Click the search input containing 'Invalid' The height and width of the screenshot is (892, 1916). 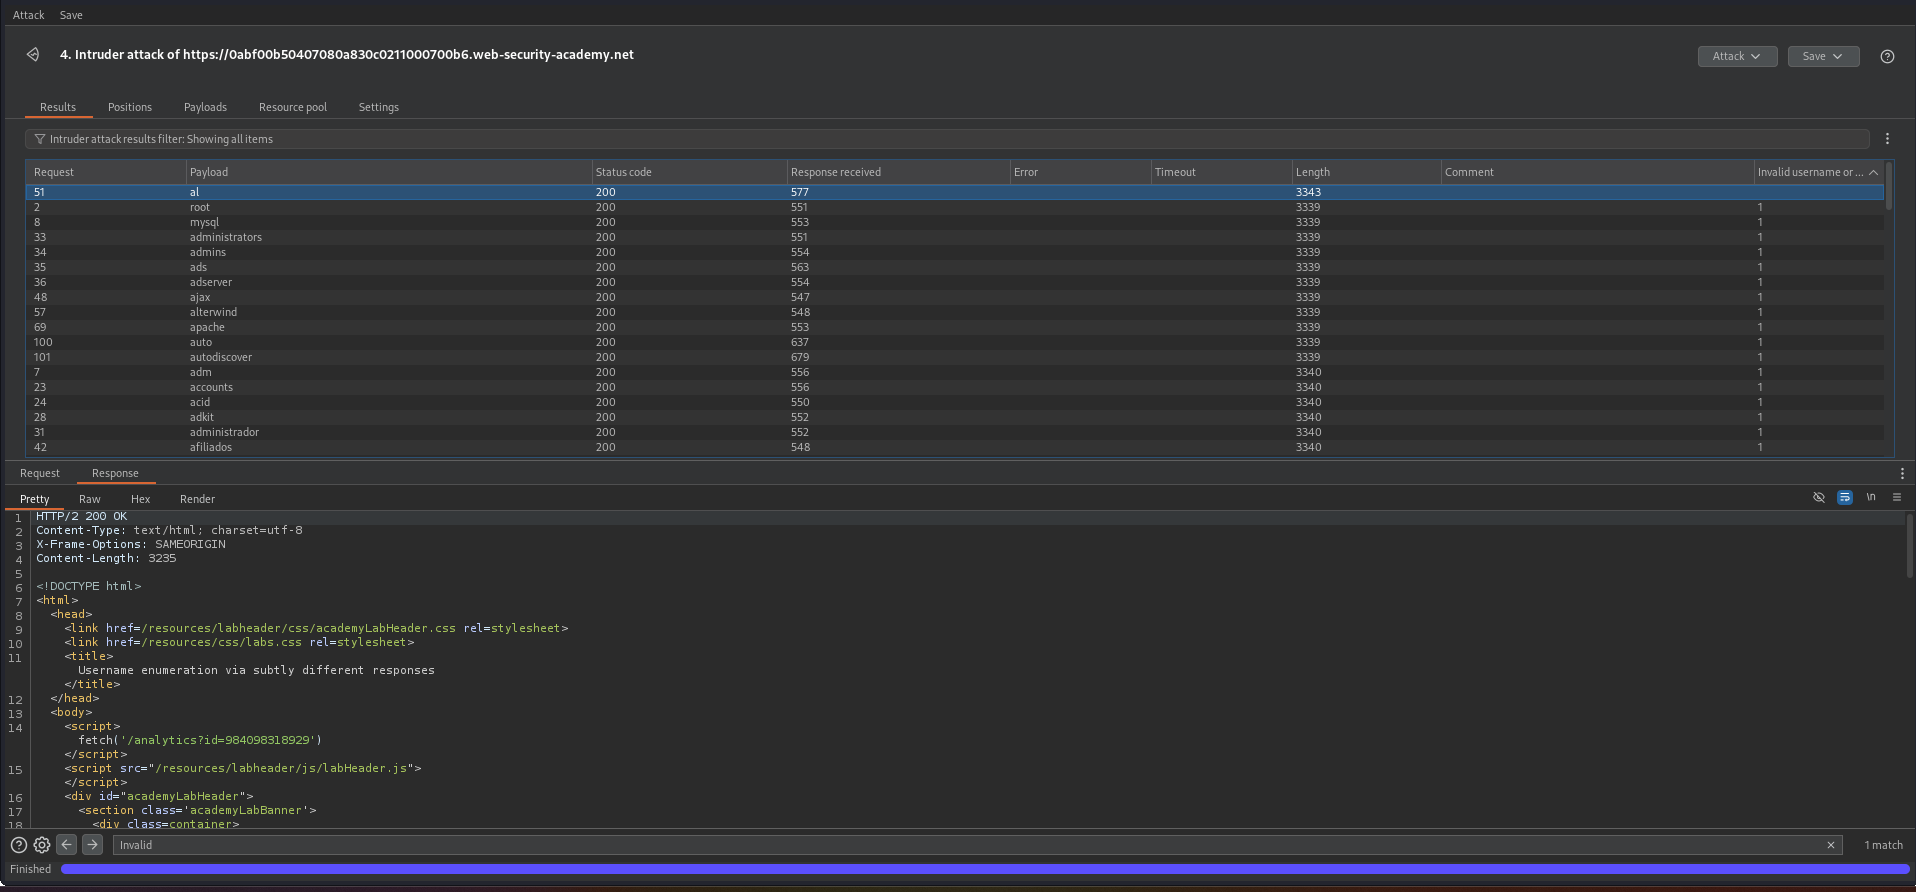click(x=970, y=845)
